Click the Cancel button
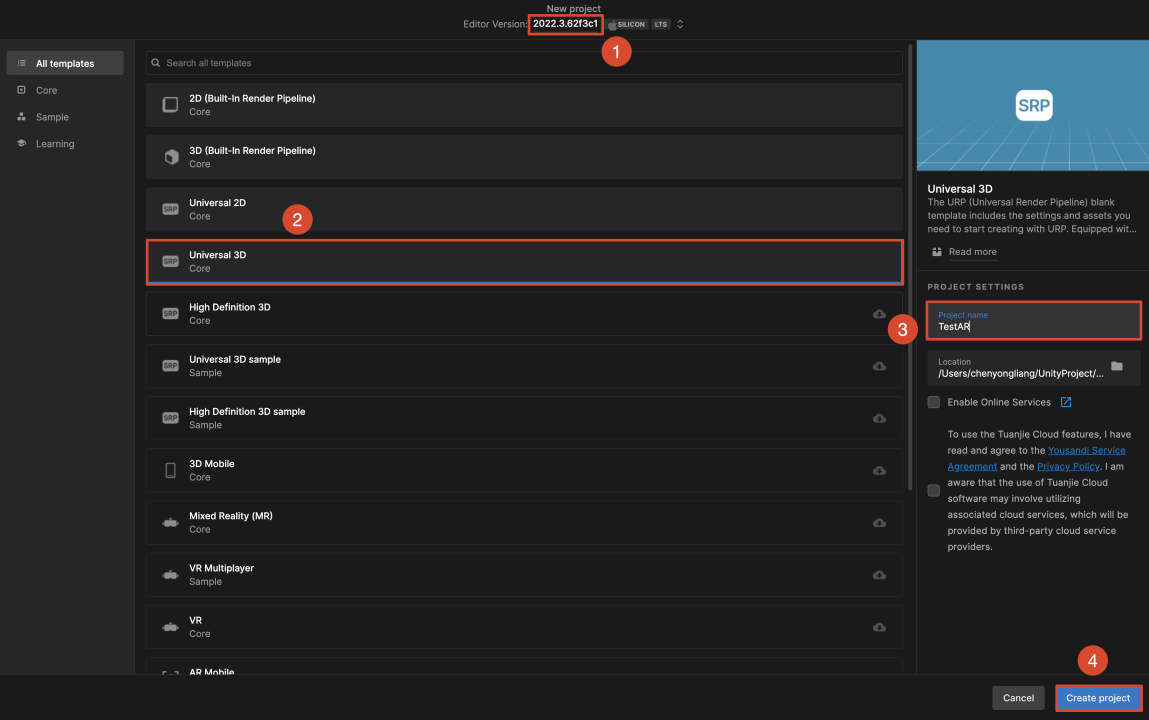Viewport: 1149px width, 720px height. [1018, 698]
